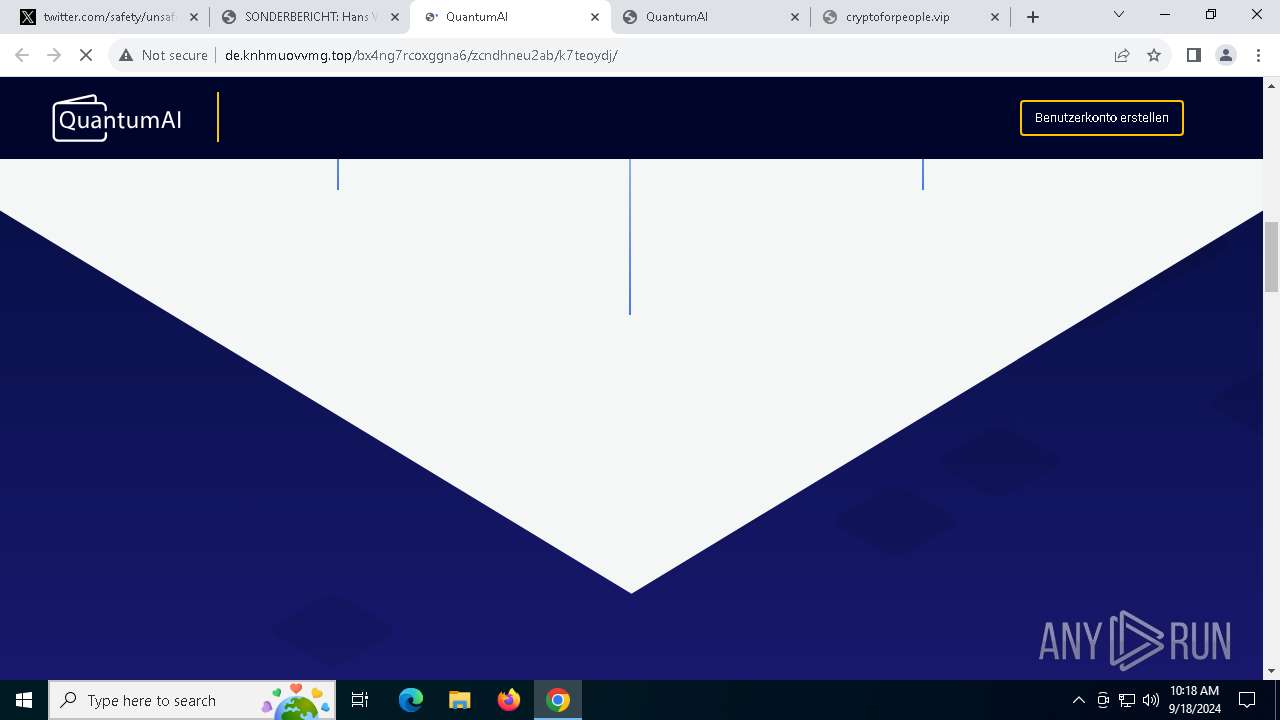Click the scrollbar down arrow
This screenshot has width=1280, height=720.
(1272, 671)
